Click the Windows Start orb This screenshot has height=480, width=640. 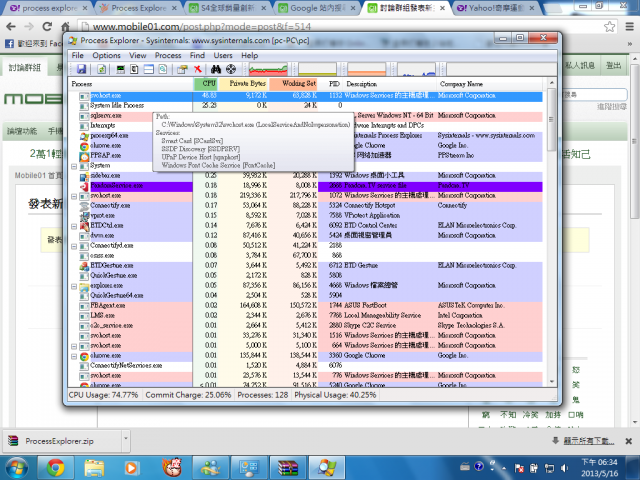tap(17, 468)
